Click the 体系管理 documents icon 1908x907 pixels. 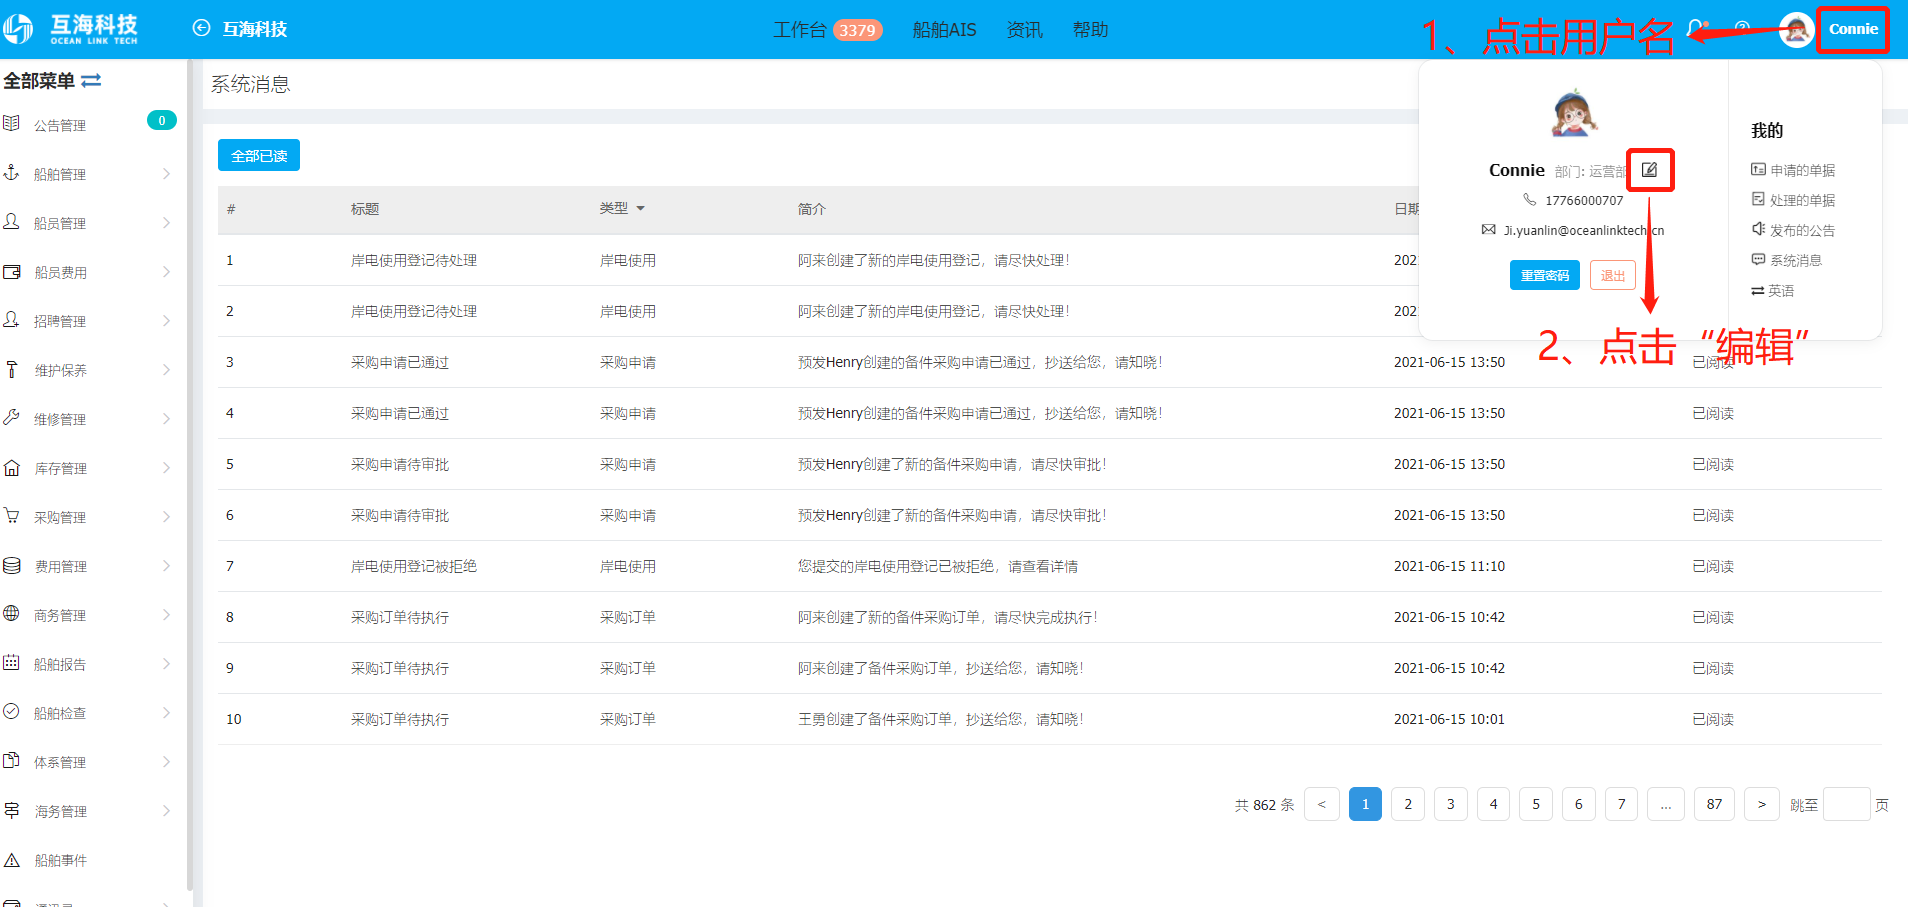tap(12, 760)
